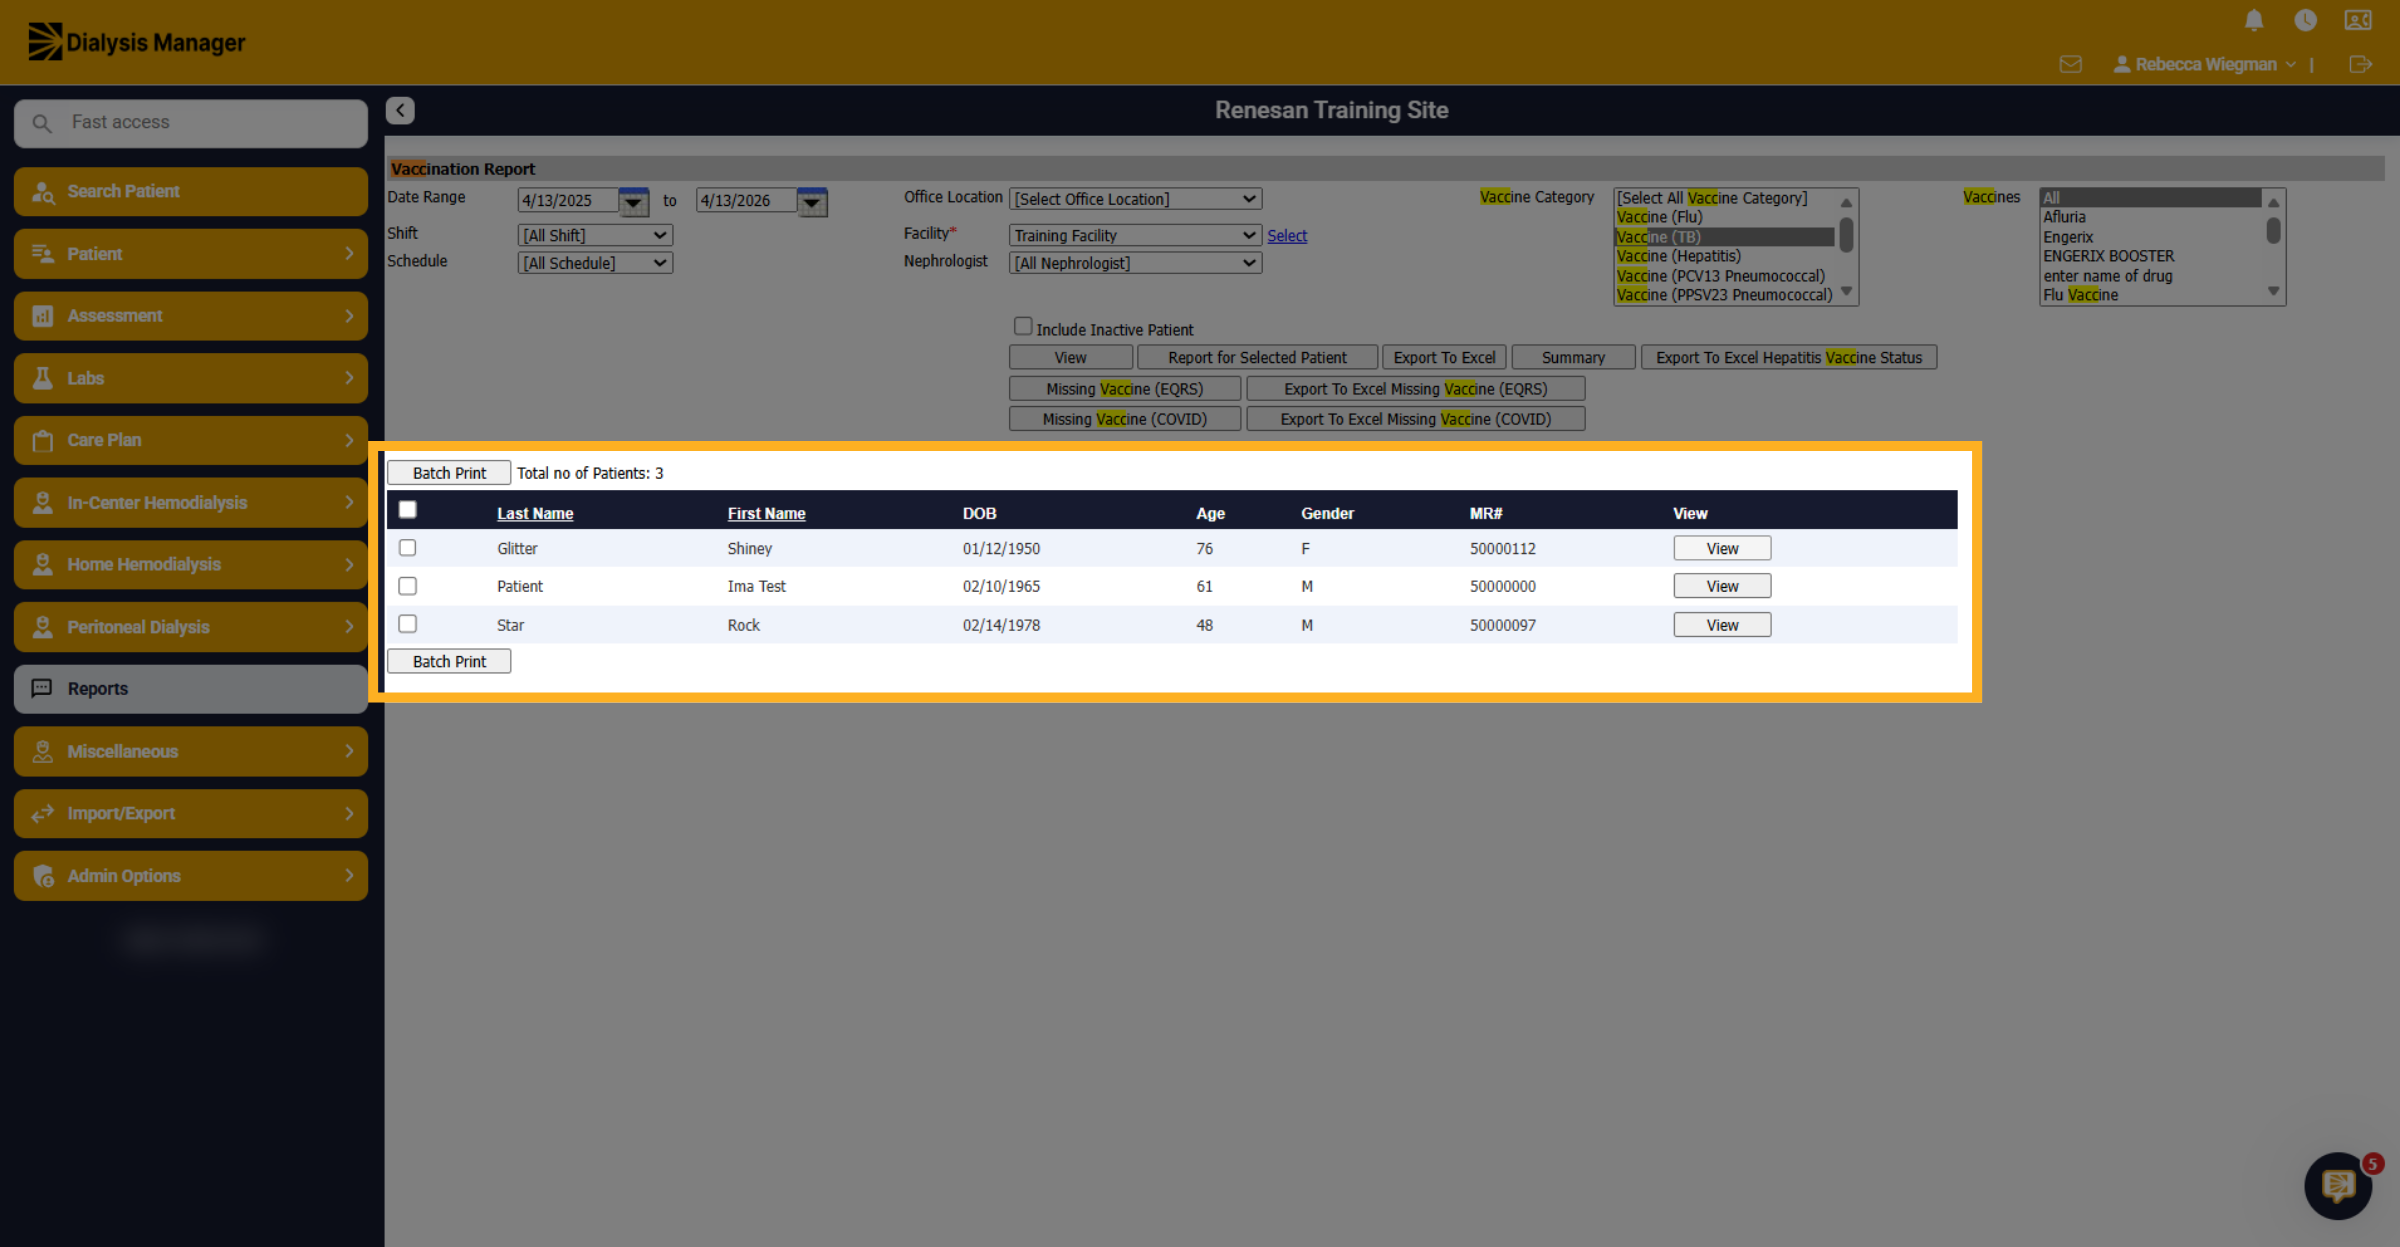Open the Facility dropdown
Screen dimensions: 2400x1247
[1135, 235]
